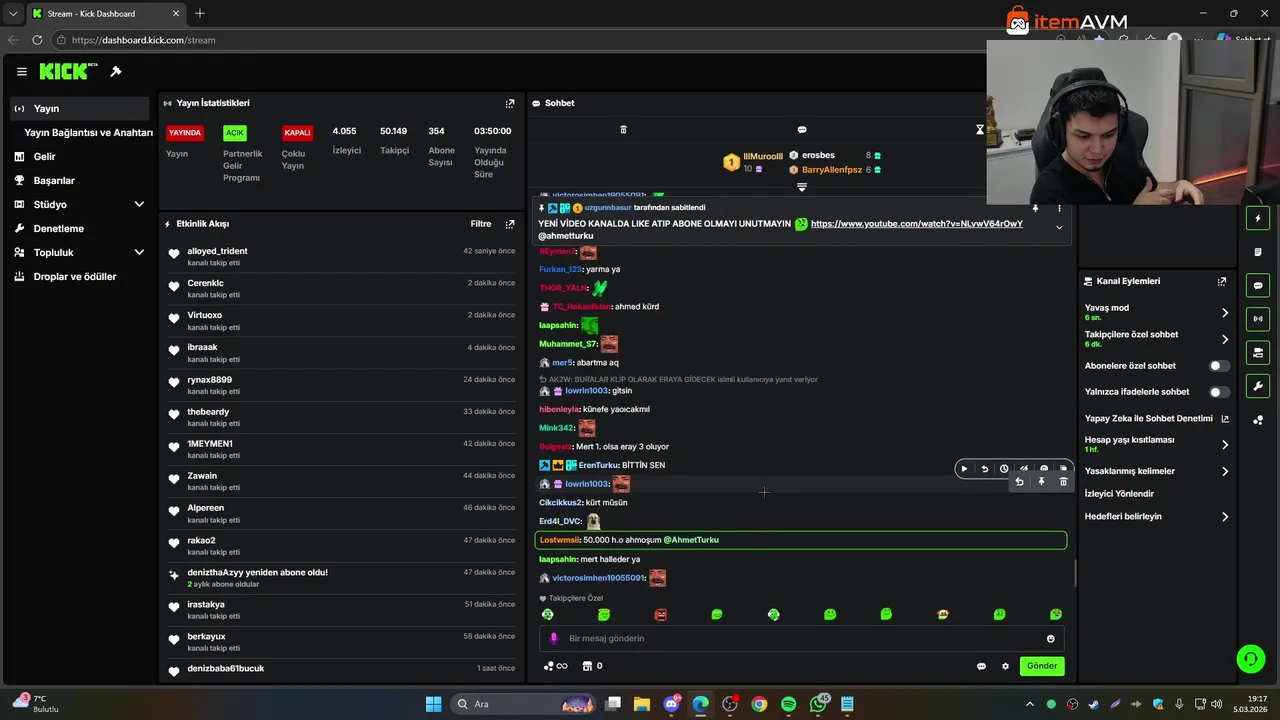
Task: Pop out the Etkinlik Akışı panel
Action: click(x=509, y=224)
